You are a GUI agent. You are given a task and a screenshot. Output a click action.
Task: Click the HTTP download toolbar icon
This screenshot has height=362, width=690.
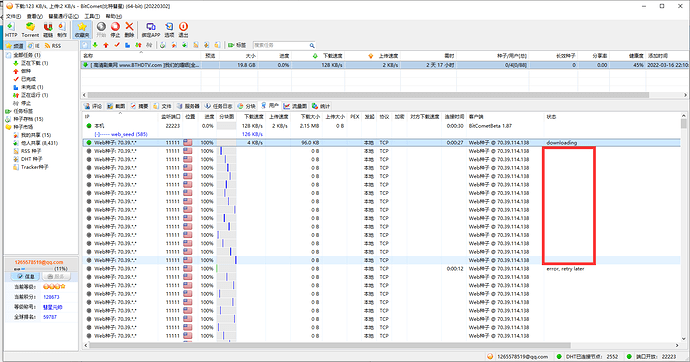click(x=11, y=29)
